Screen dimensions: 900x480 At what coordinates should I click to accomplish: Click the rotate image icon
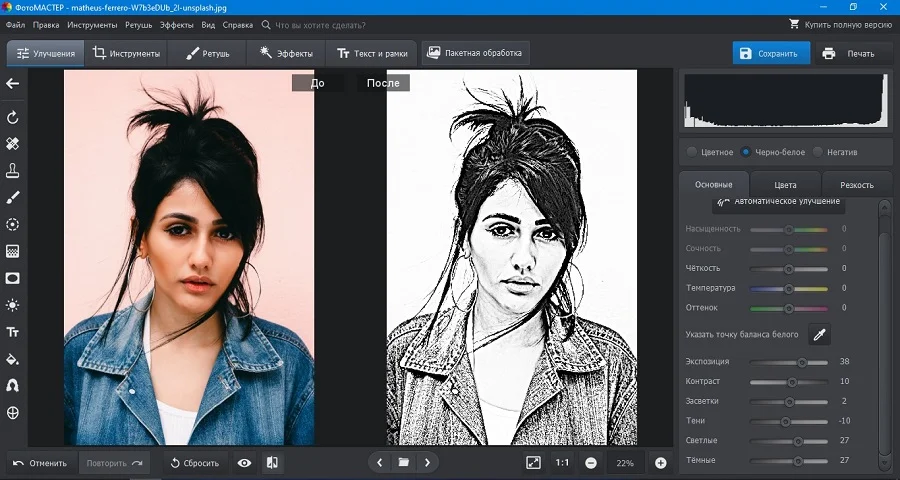(x=13, y=118)
